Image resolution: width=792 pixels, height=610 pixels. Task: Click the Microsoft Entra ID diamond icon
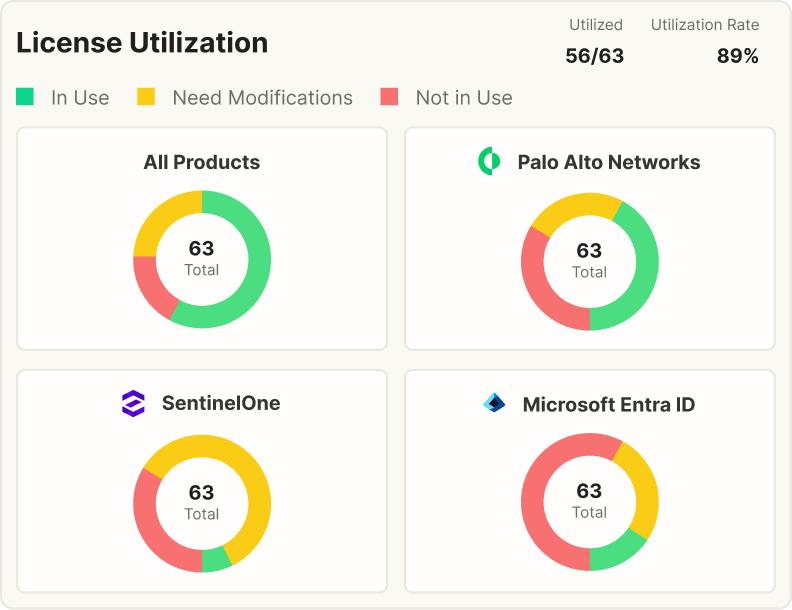(494, 403)
